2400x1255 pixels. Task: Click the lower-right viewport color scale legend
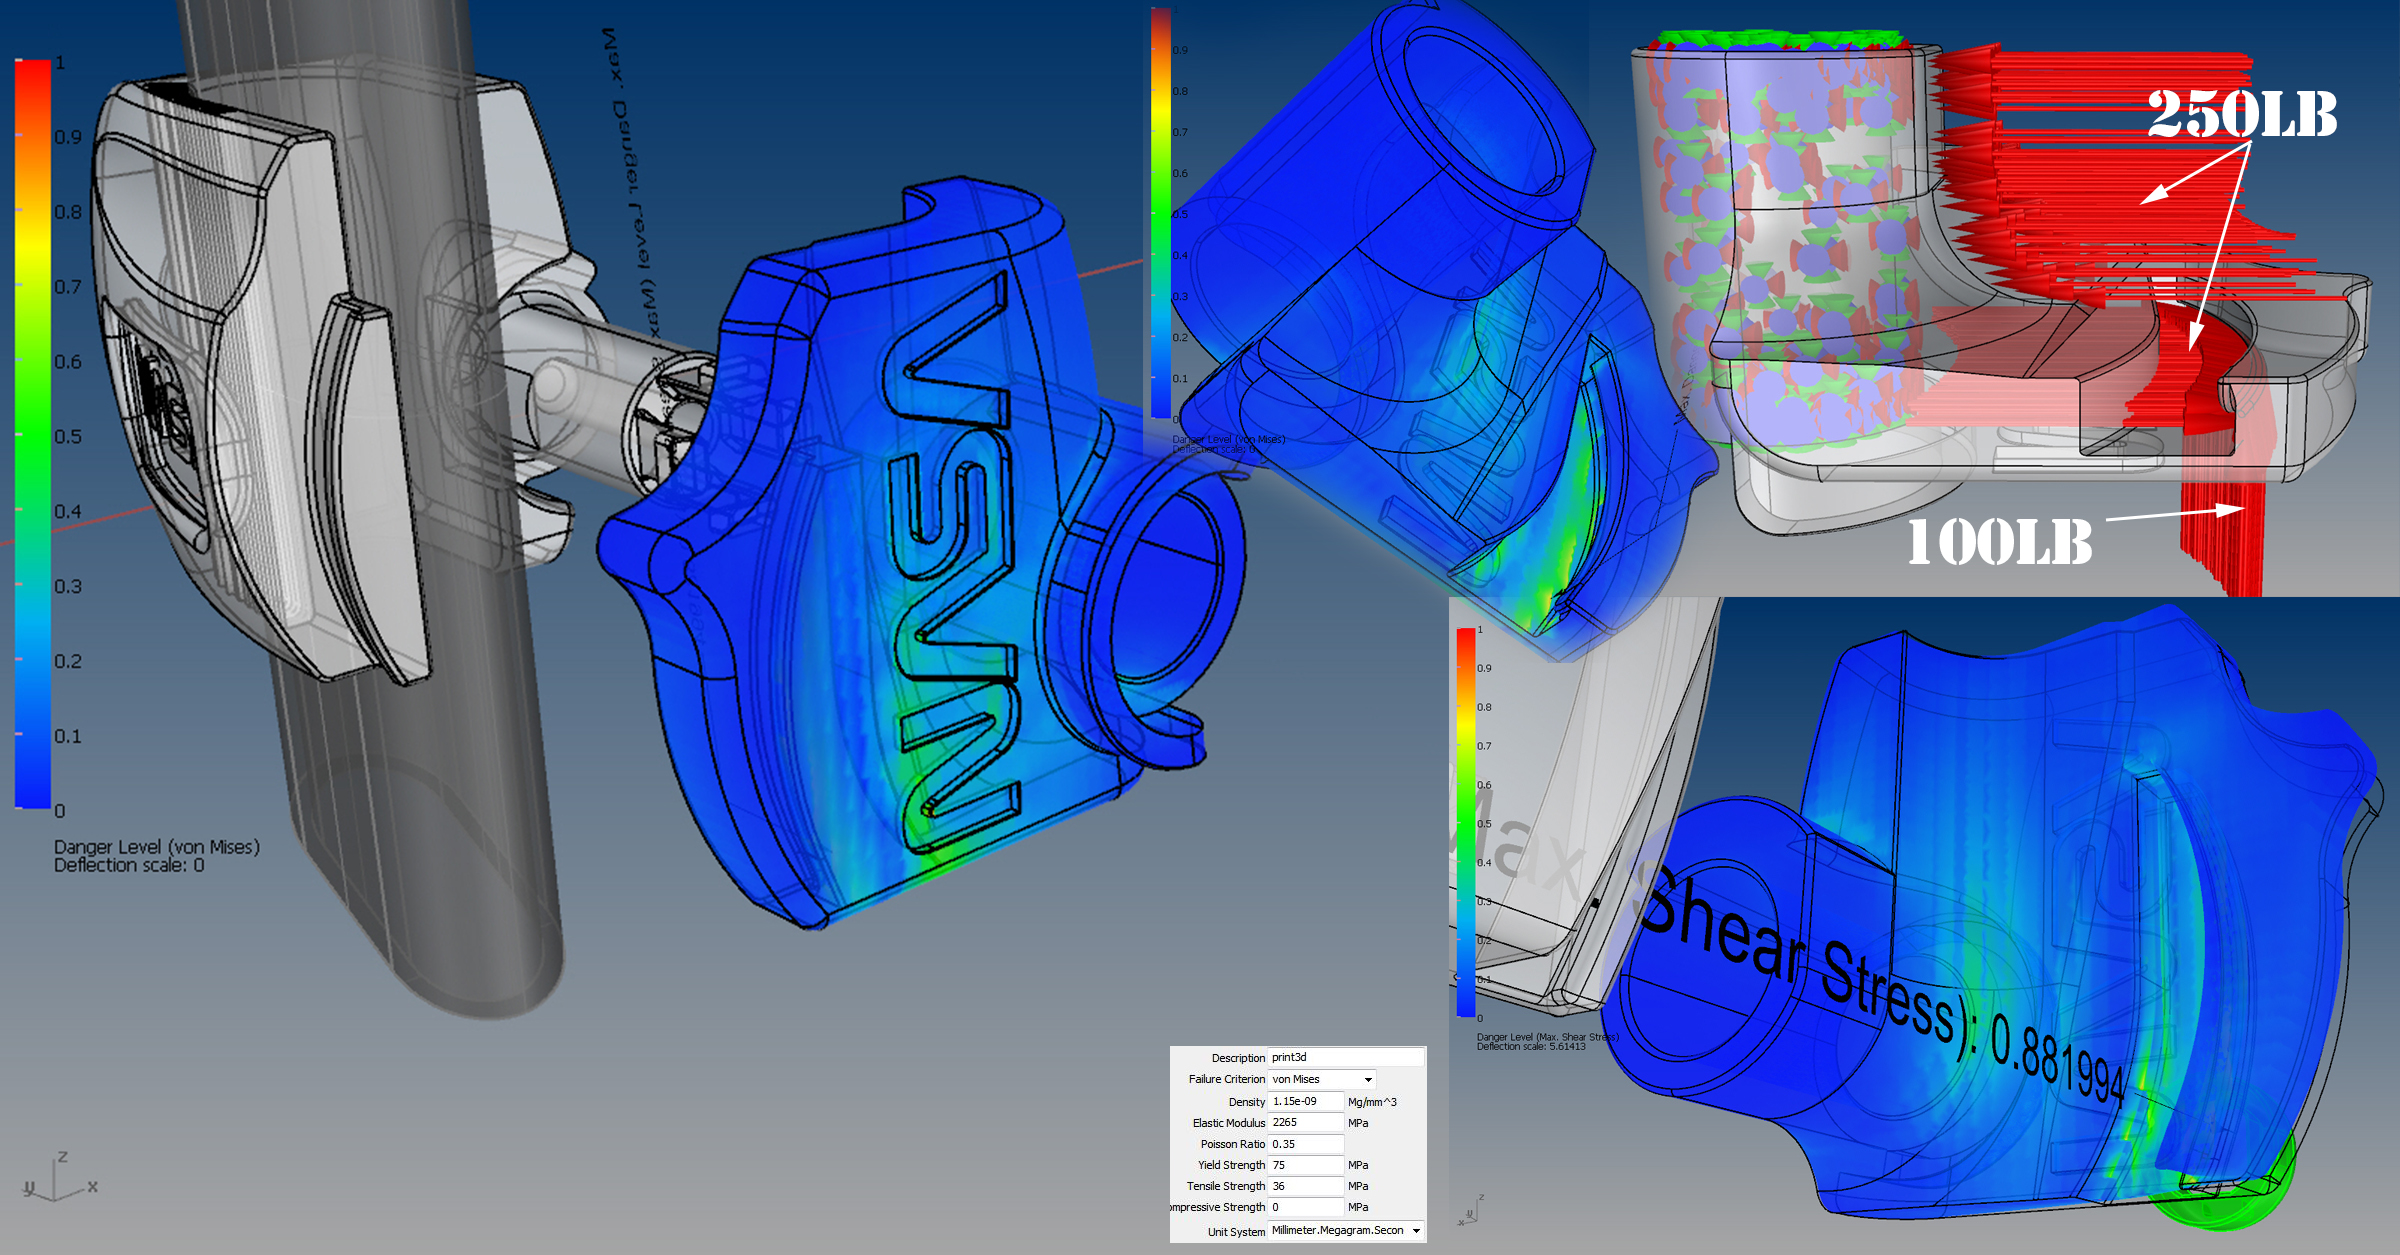1466,822
